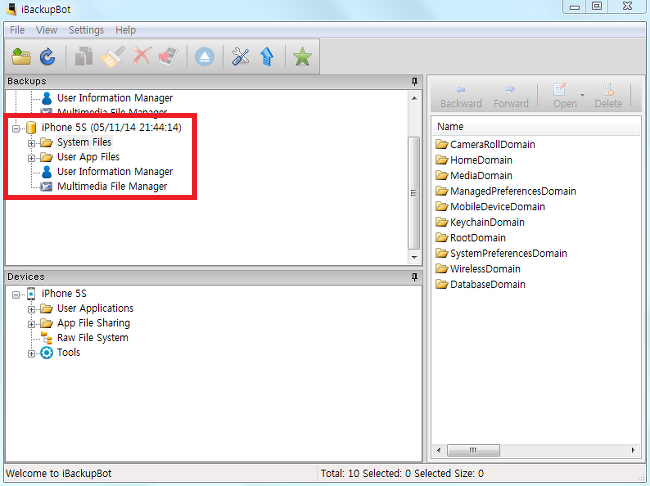This screenshot has height=486, width=650.
Task: Click the green star toolbar icon
Action: (x=302, y=57)
